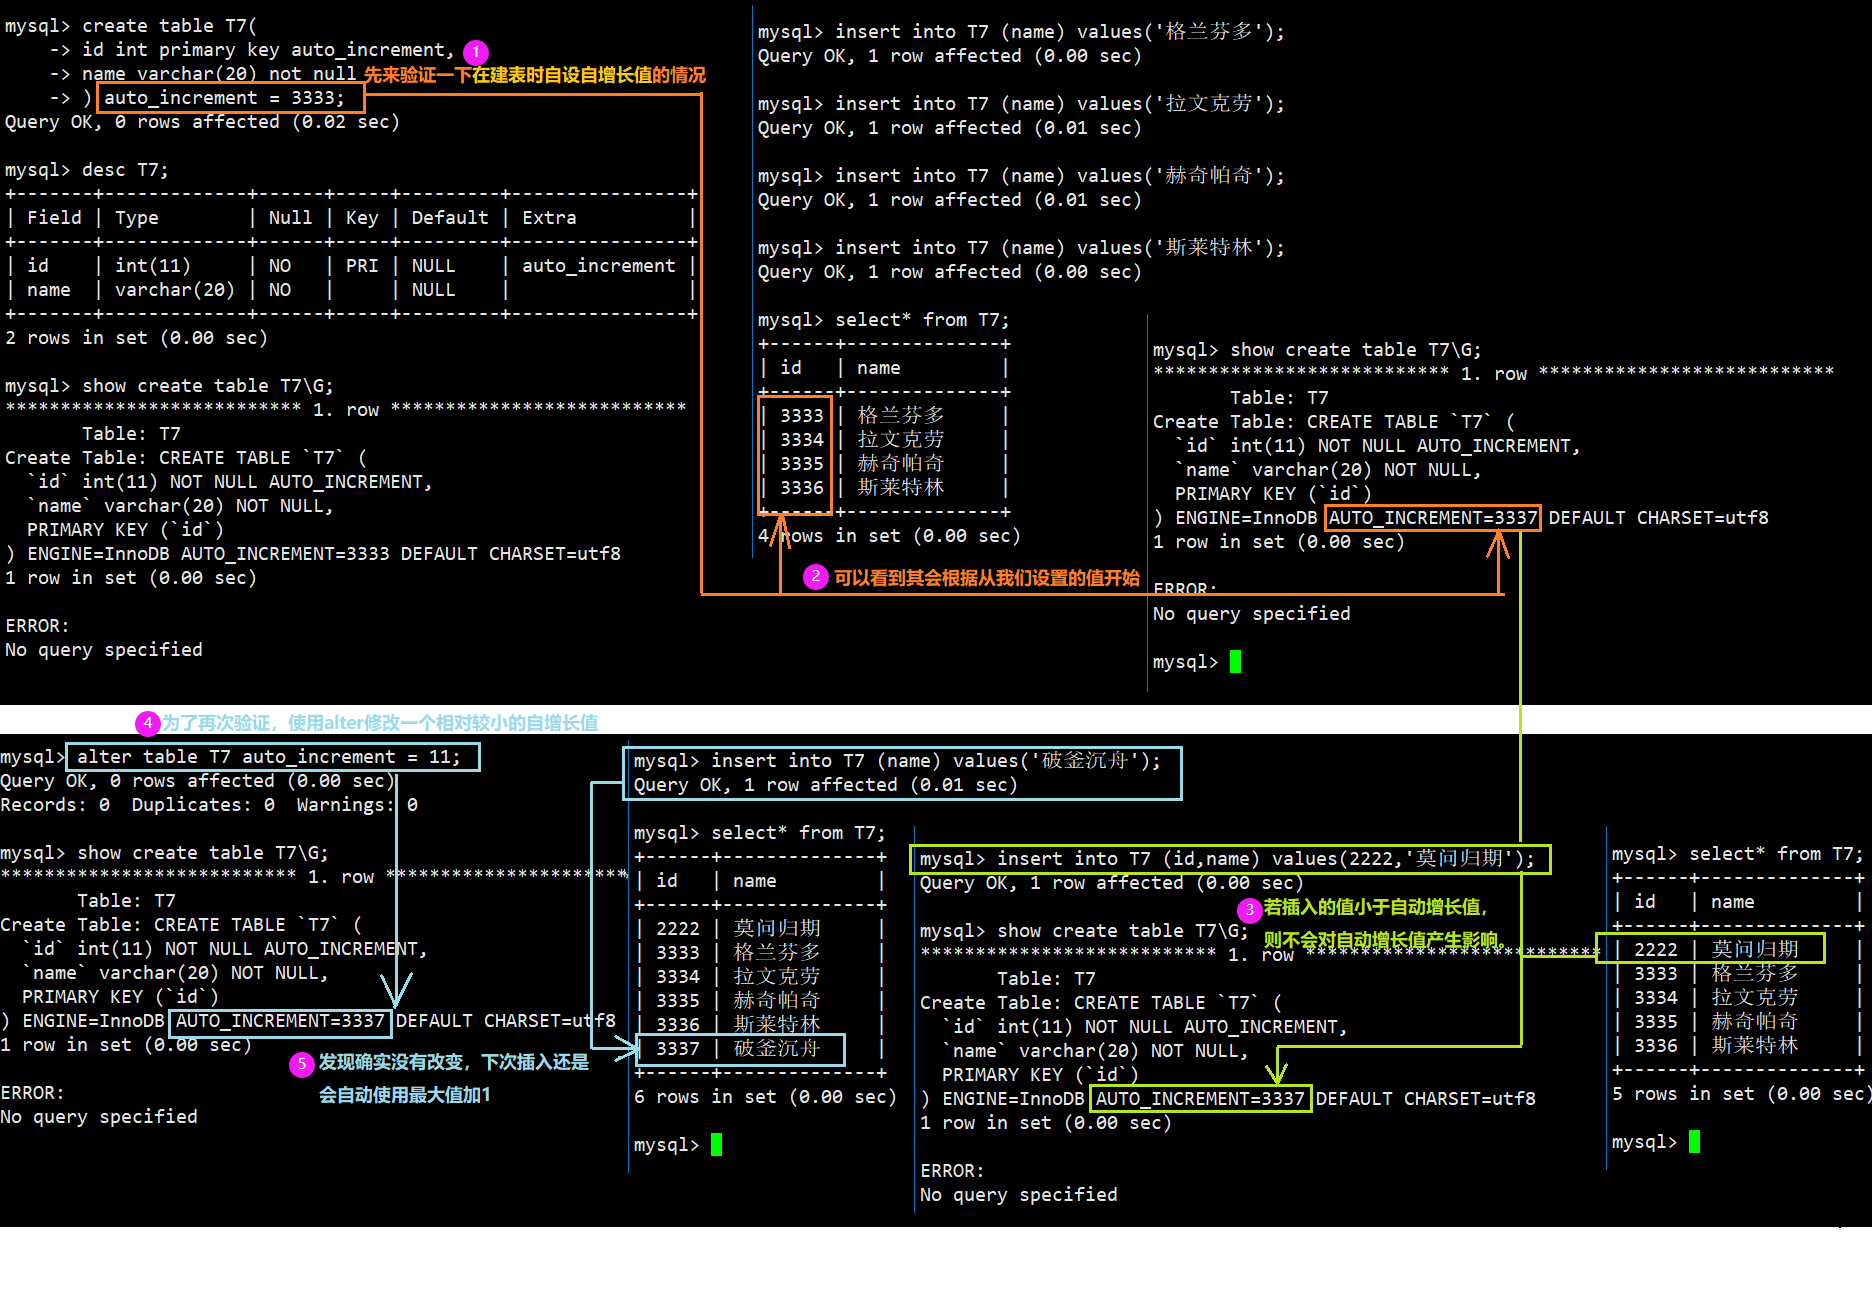Viewport: 1872px width, 1297px height.
Task: Click the 'auto_increment = 3333;' text
Action: point(224,98)
